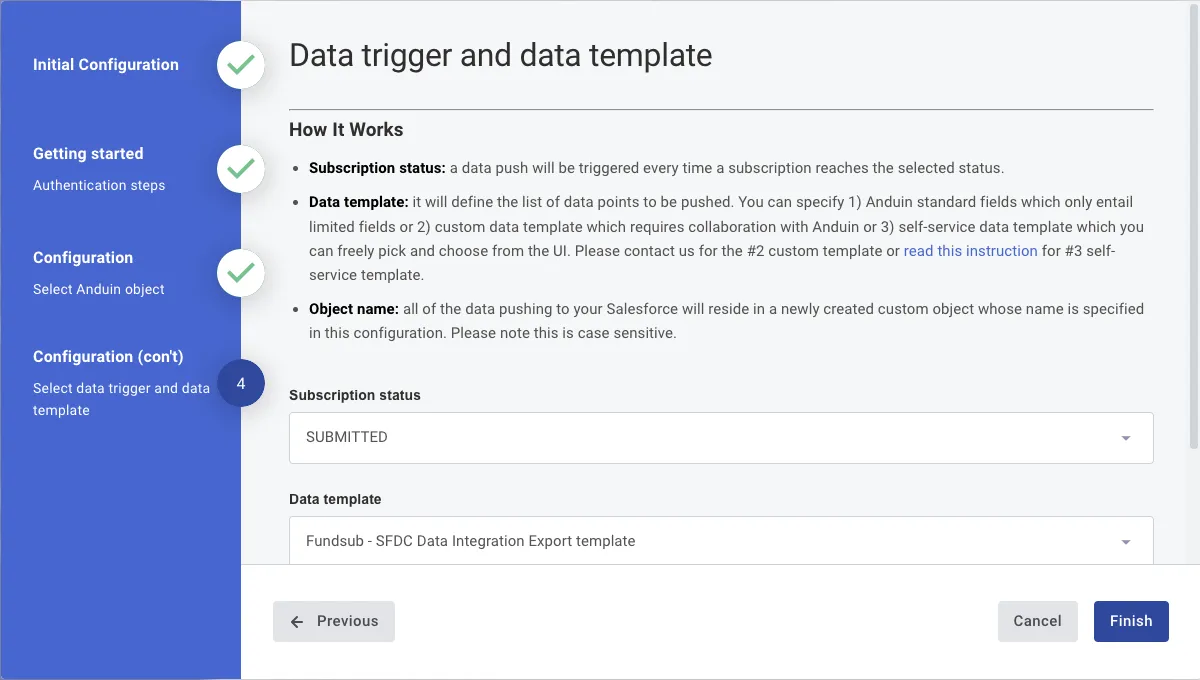
Task: Click the step 4 number badge
Action: coord(241,383)
